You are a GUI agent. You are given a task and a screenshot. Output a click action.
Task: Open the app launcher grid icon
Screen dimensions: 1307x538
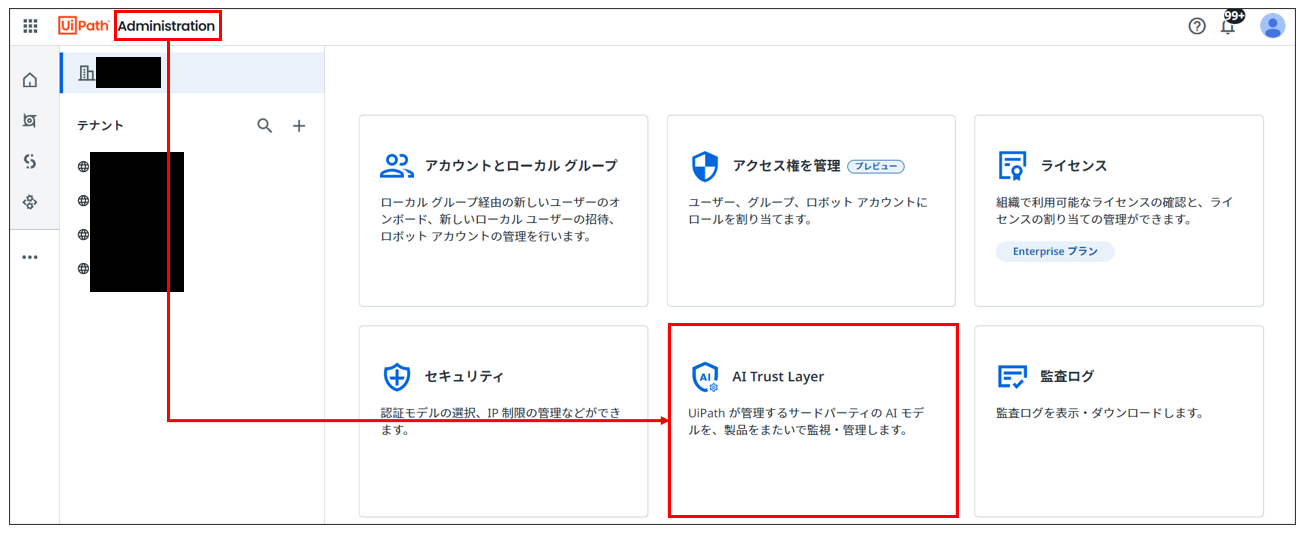tap(30, 26)
